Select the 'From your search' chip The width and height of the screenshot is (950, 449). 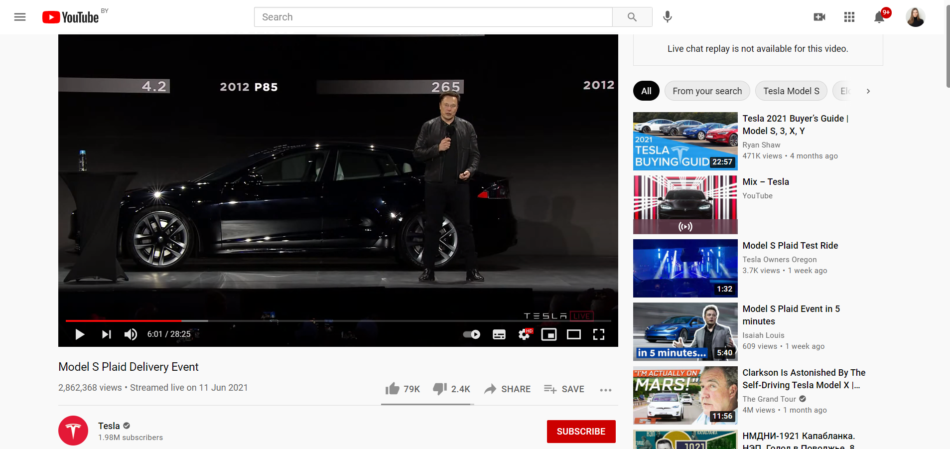(x=707, y=91)
